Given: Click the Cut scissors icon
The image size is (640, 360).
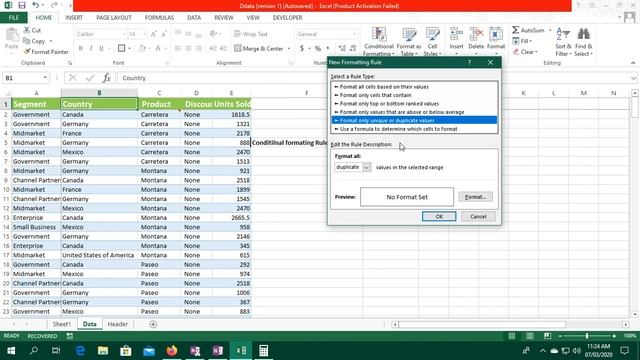Looking at the screenshot, I should [27, 30].
